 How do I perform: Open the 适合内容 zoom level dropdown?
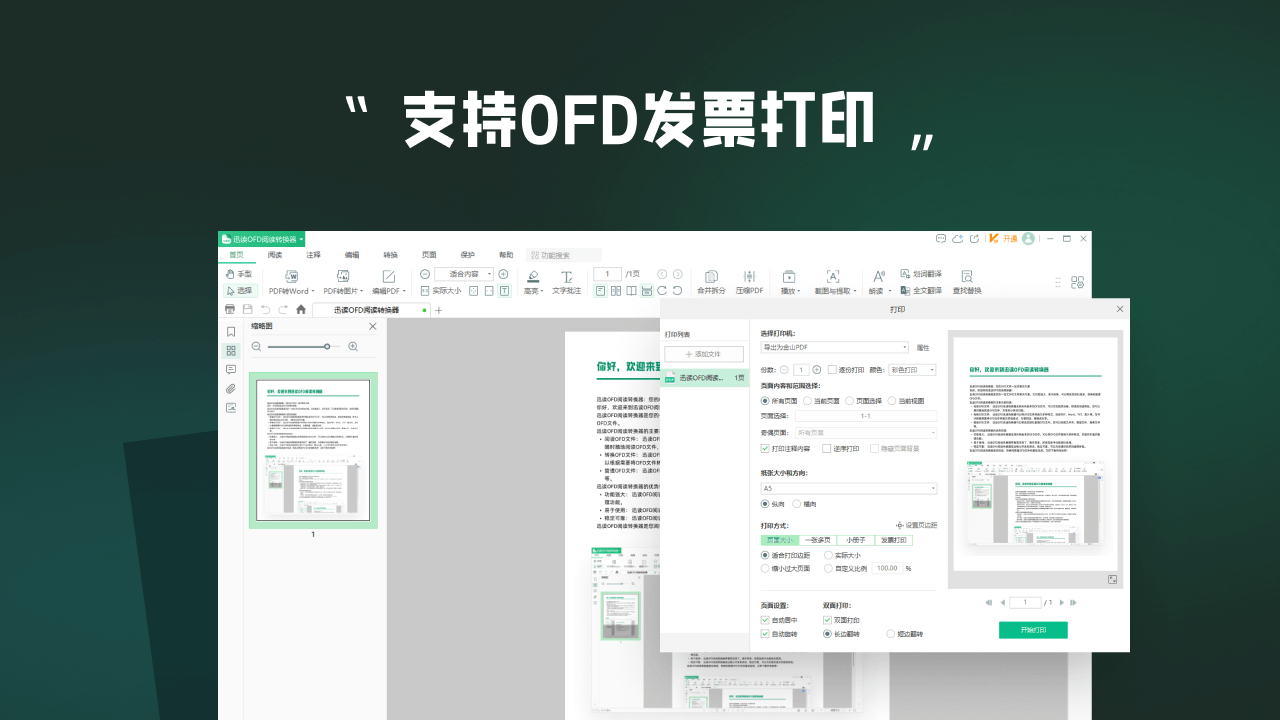[464, 274]
